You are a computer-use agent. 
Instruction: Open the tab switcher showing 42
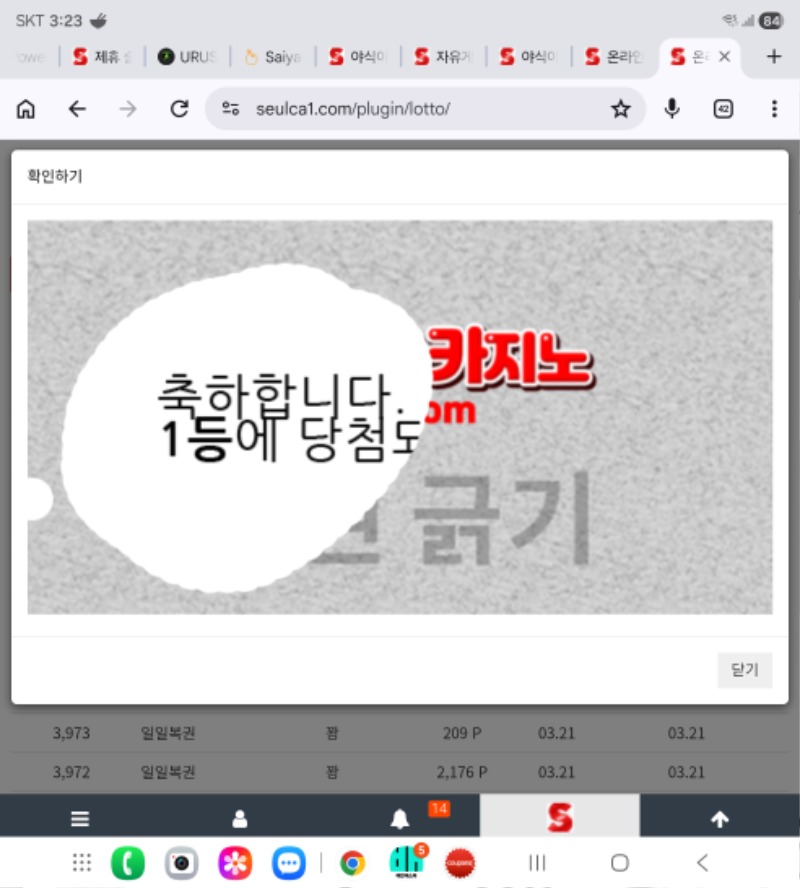tap(723, 109)
